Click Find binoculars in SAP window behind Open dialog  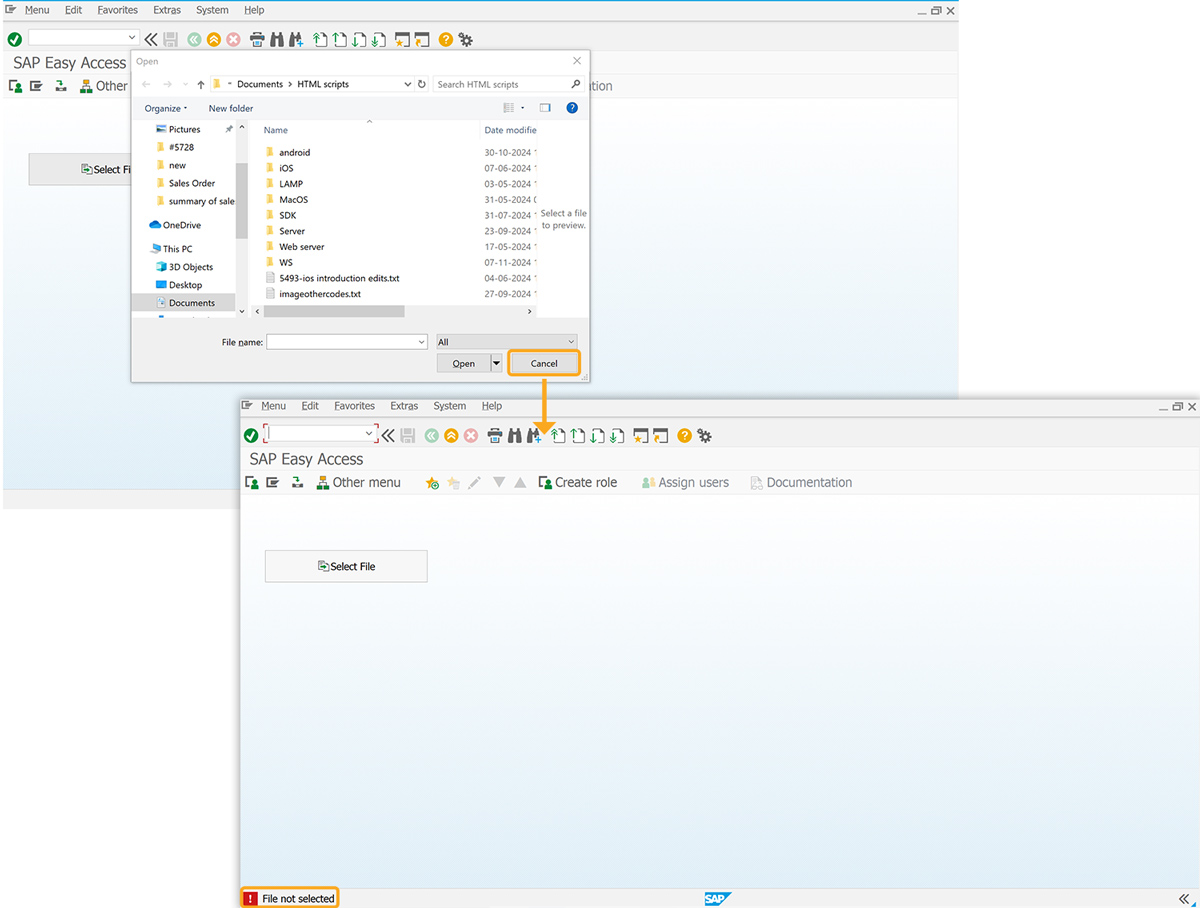click(279, 40)
